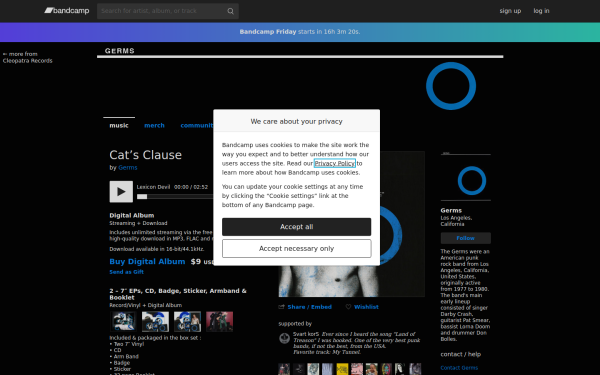Open second box set merch thumbnail
600x375 pixels.
(x=155, y=321)
